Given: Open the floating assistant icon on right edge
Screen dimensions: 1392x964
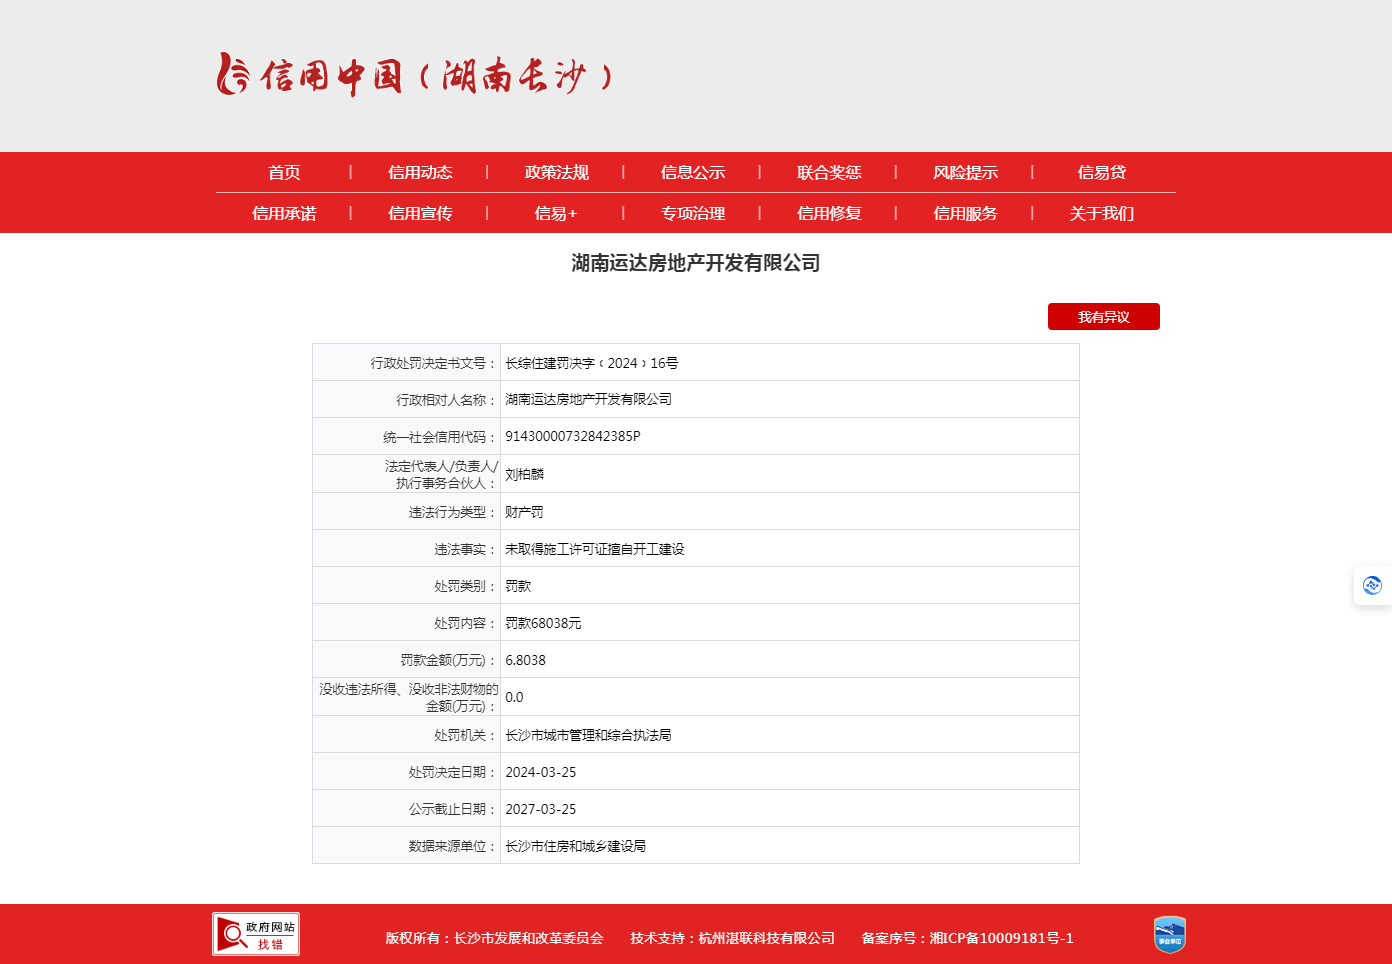Looking at the screenshot, I should pyautogui.click(x=1372, y=585).
